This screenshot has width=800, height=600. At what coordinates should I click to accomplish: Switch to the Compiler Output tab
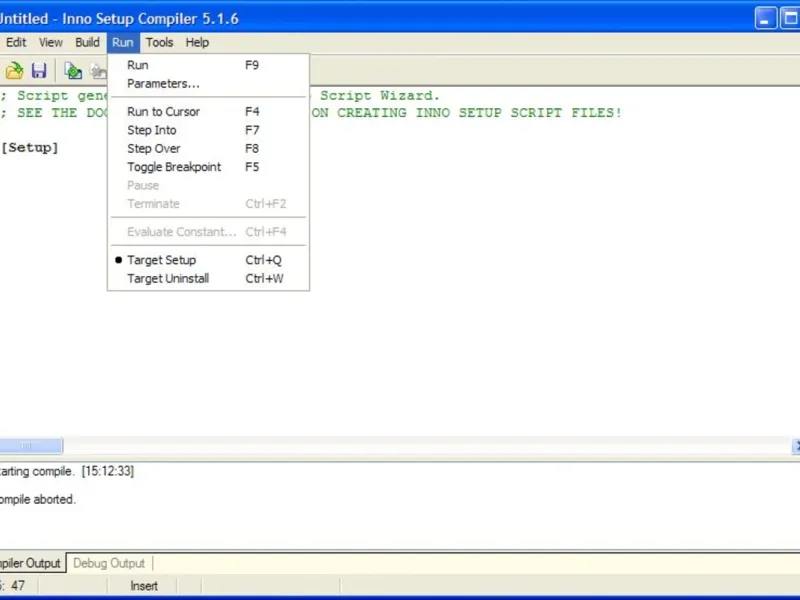point(31,563)
